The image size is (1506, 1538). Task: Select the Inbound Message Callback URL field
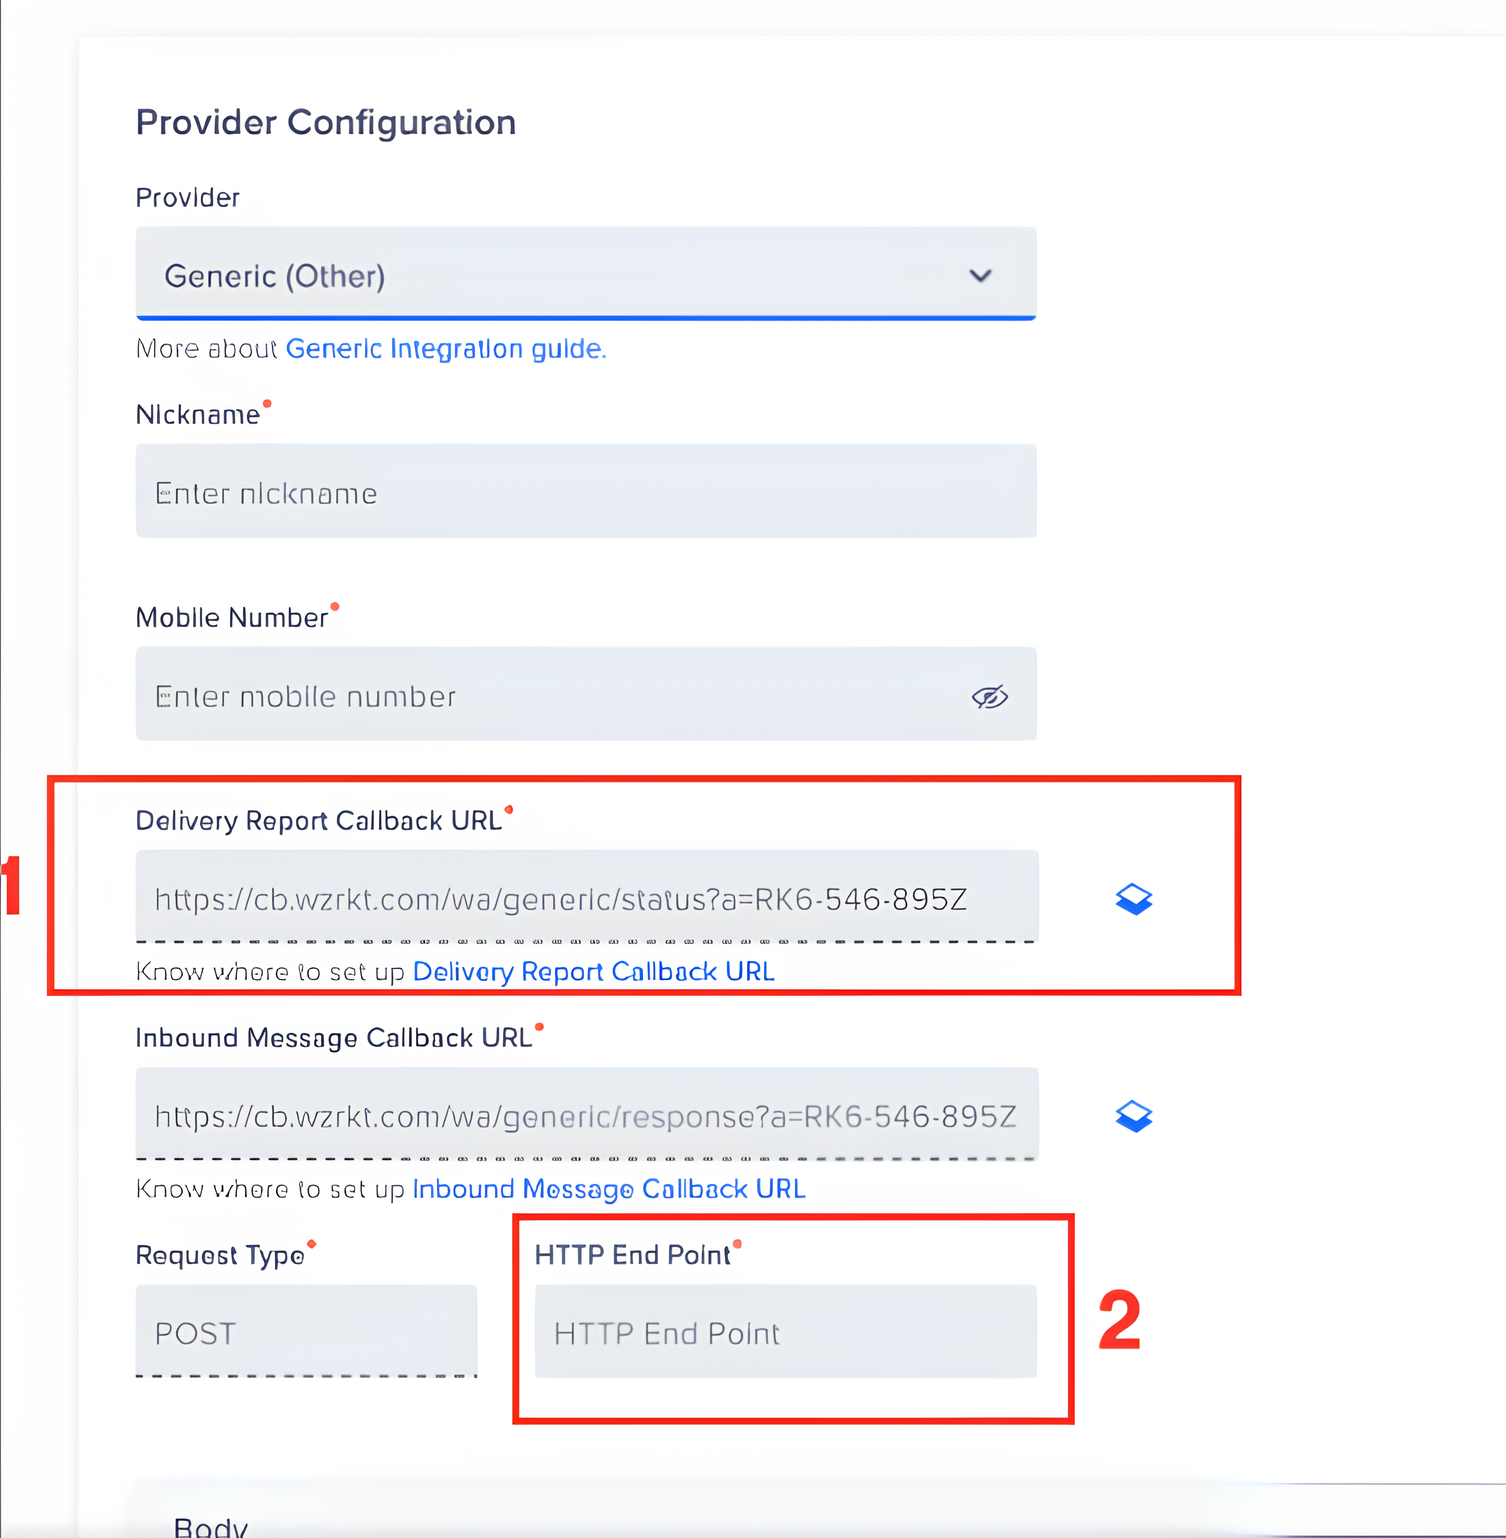(x=585, y=1116)
